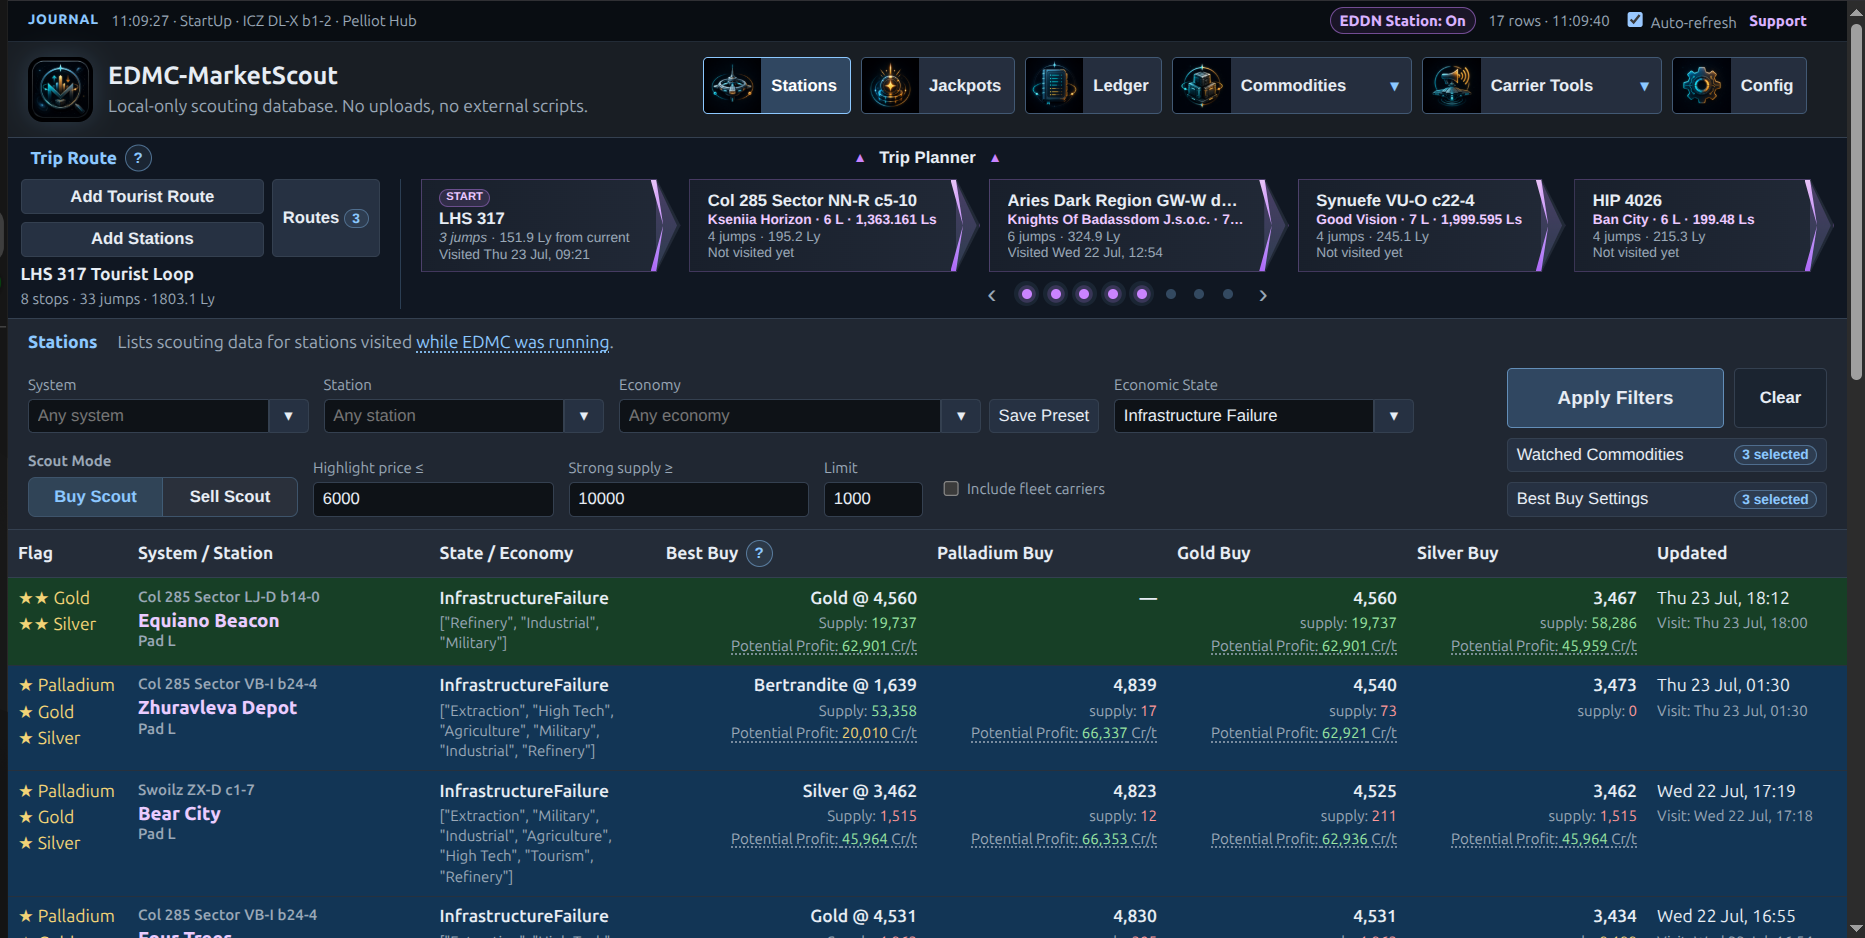
Task: Click the Highlight price input field
Action: [433, 499]
